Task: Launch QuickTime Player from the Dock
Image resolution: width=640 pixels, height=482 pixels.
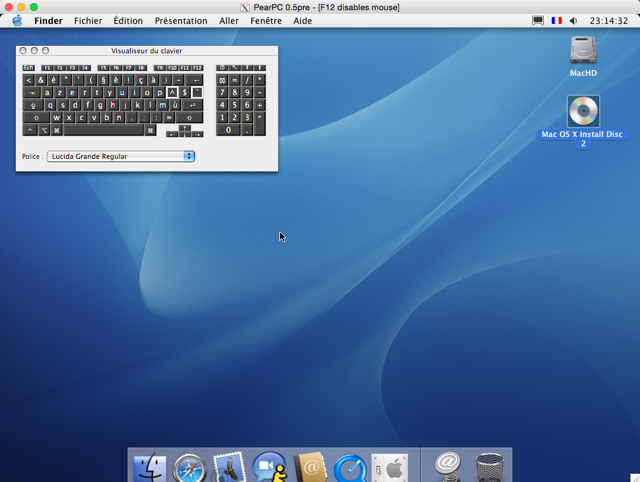Action: point(350,469)
